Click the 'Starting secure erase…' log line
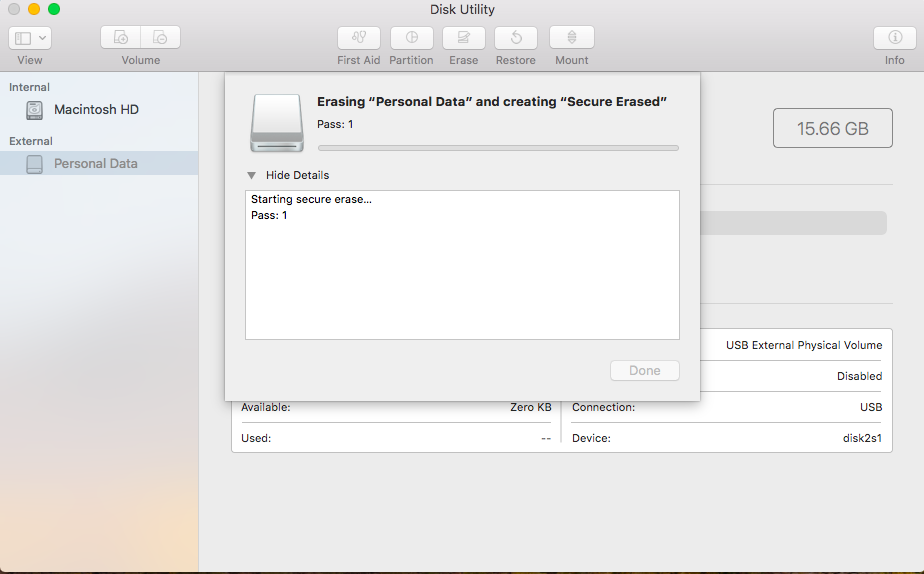The height and width of the screenshot is (574, 924). 311,199
